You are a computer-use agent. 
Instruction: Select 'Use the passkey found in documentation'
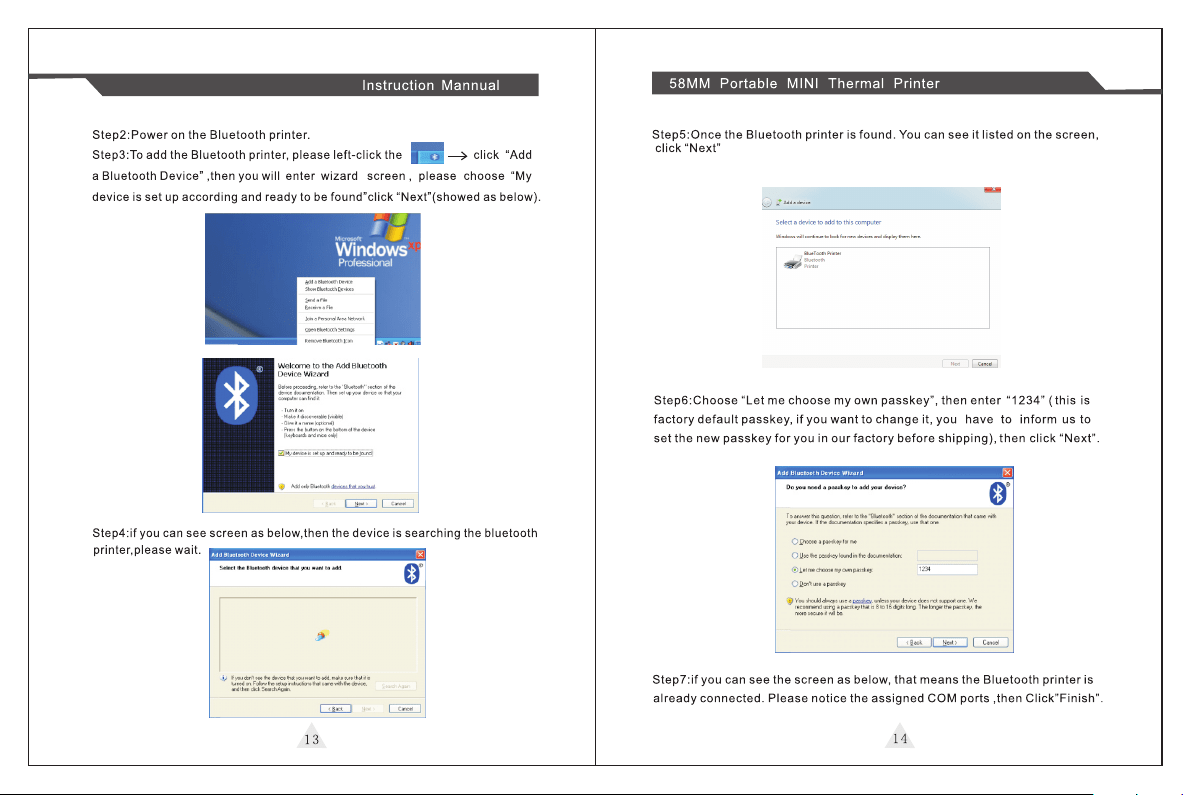(795, 556)
